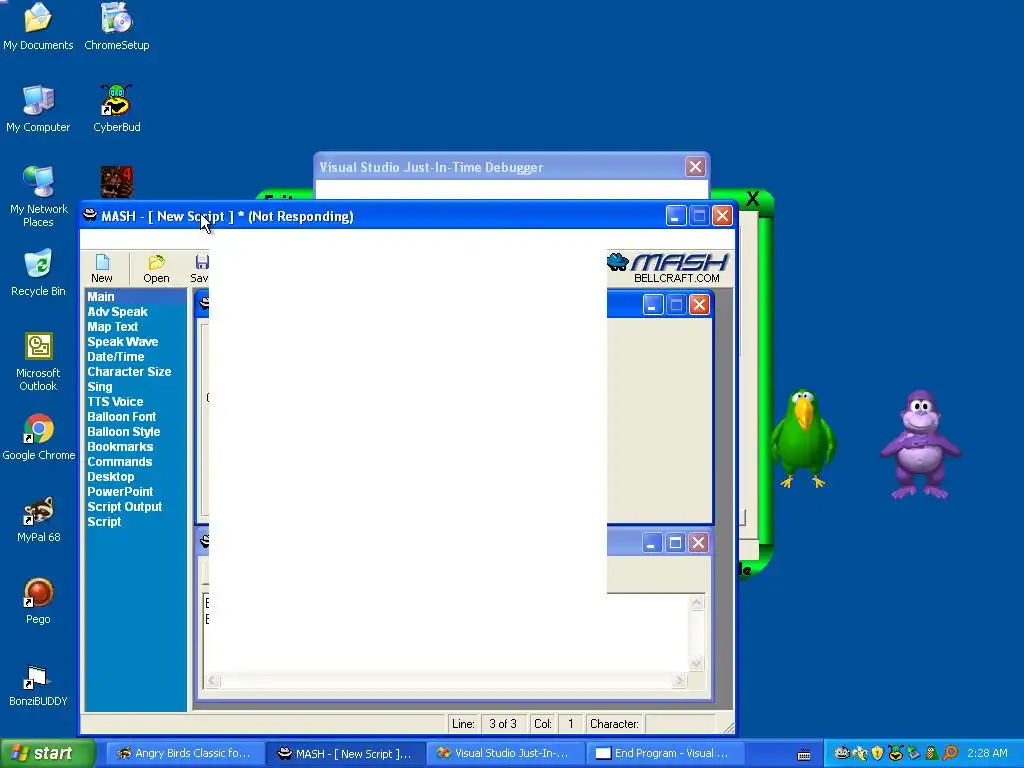This screenshot has height=768, width=1024.
Task: Open the TTS Voice sidebar section
Action: [x=115, y=402]
